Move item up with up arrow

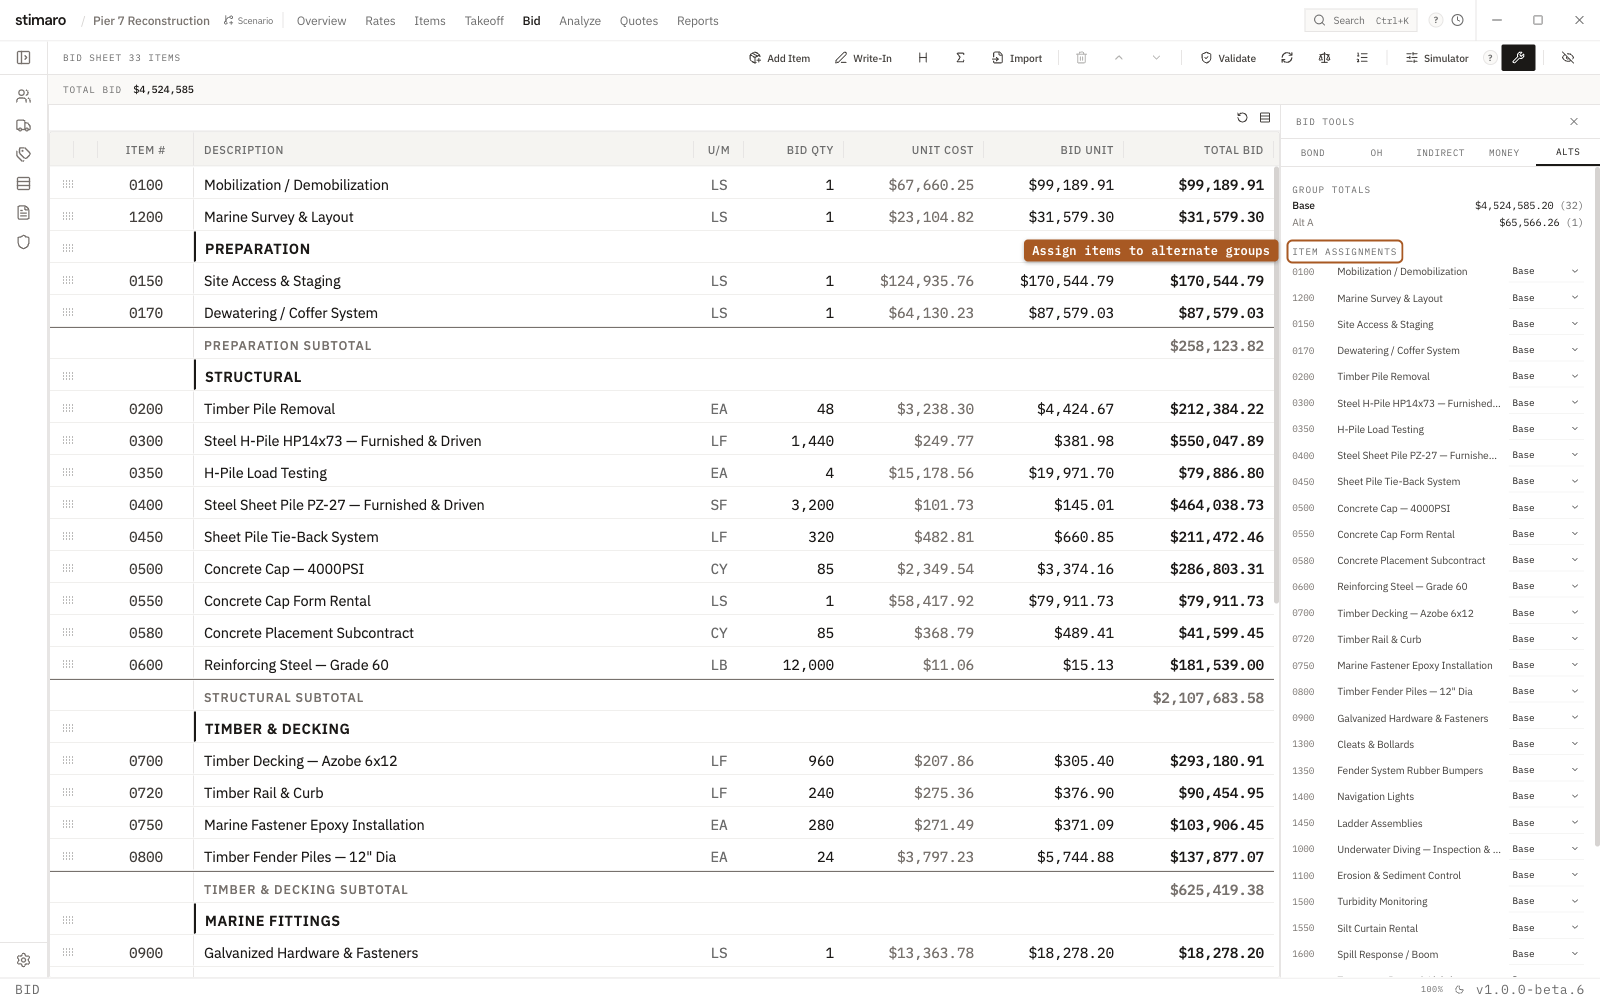(1119, 58)
